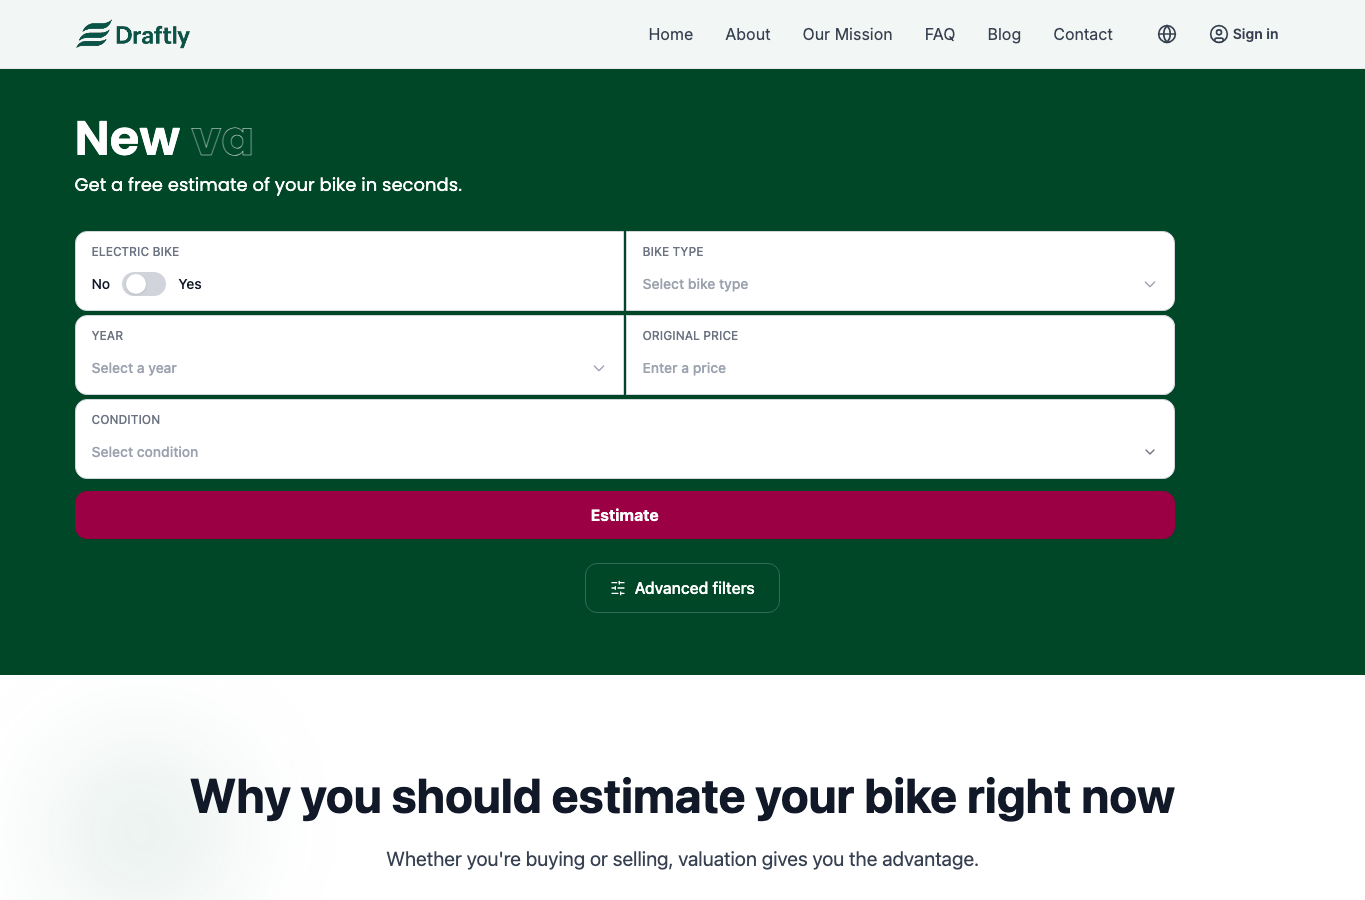Screen dimensions: 1365x900
Task: Click the 'Get a free estimate' subtitle text
Action: (x=268, y=185)
